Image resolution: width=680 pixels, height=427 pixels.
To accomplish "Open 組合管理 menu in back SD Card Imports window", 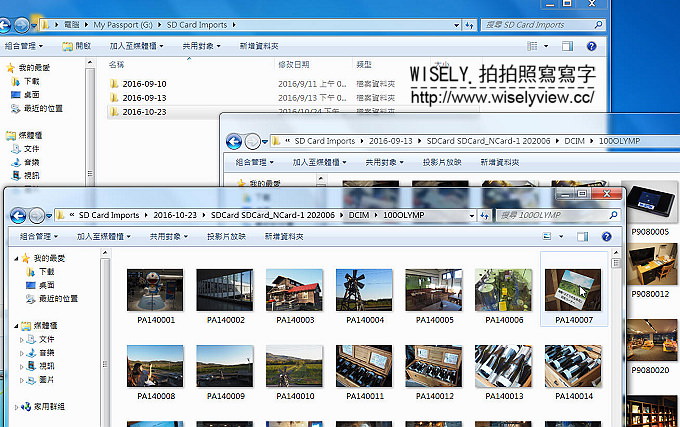I will point(23,46).
